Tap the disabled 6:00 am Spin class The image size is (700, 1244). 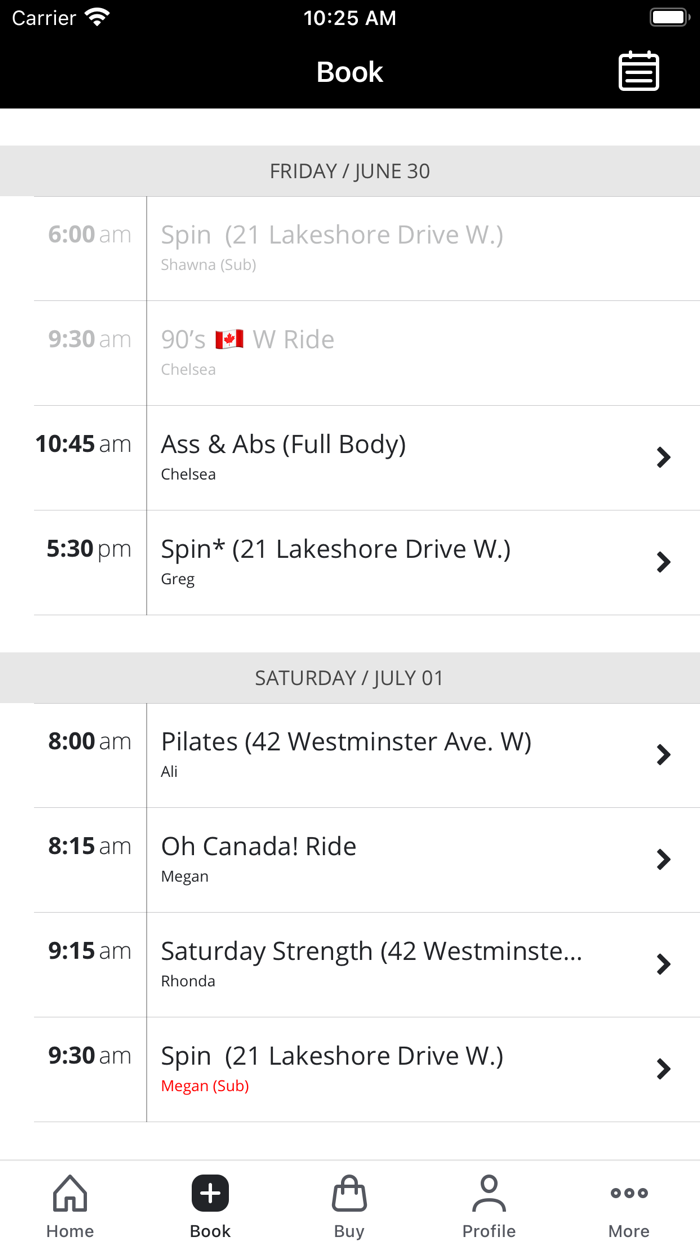click(367, 248)
